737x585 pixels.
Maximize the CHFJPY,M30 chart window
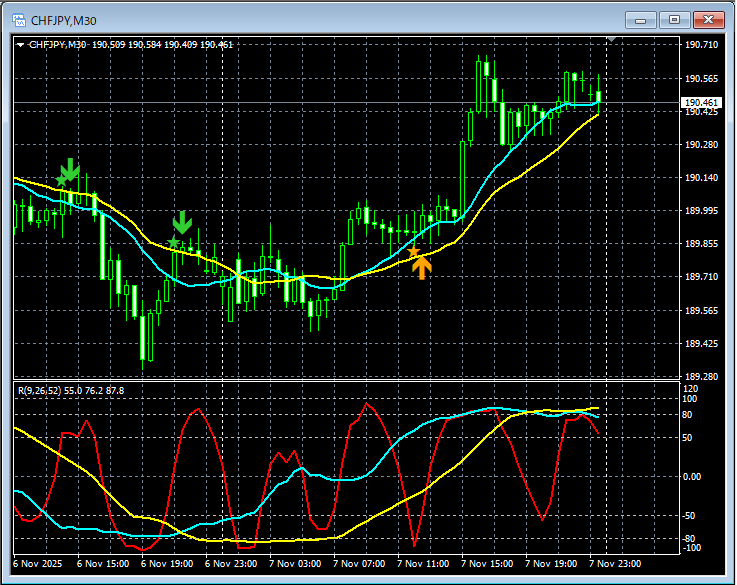674,20
